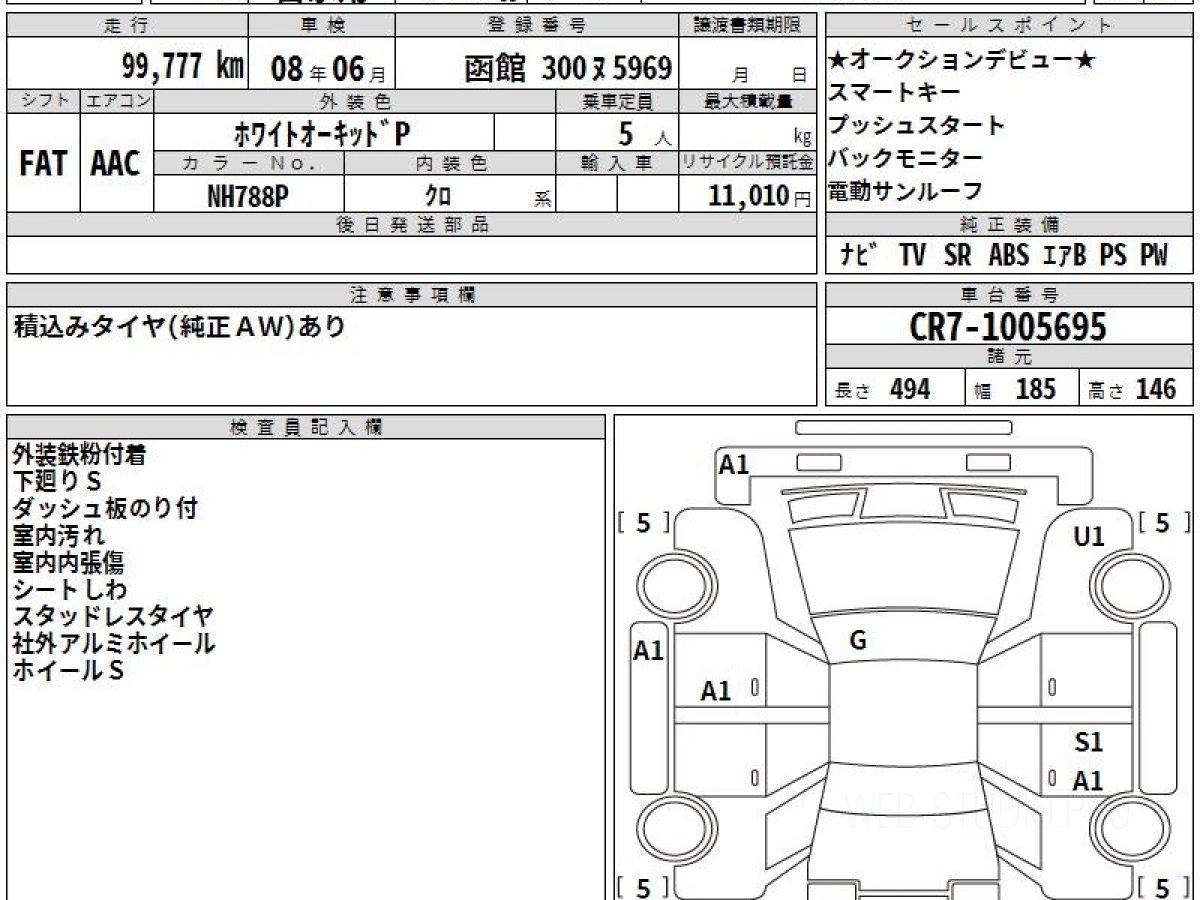Viewport: 1200px width, 900px height.
Task: Click ★オークションデビュー★ sales point
Action: (x=961, y=60)
